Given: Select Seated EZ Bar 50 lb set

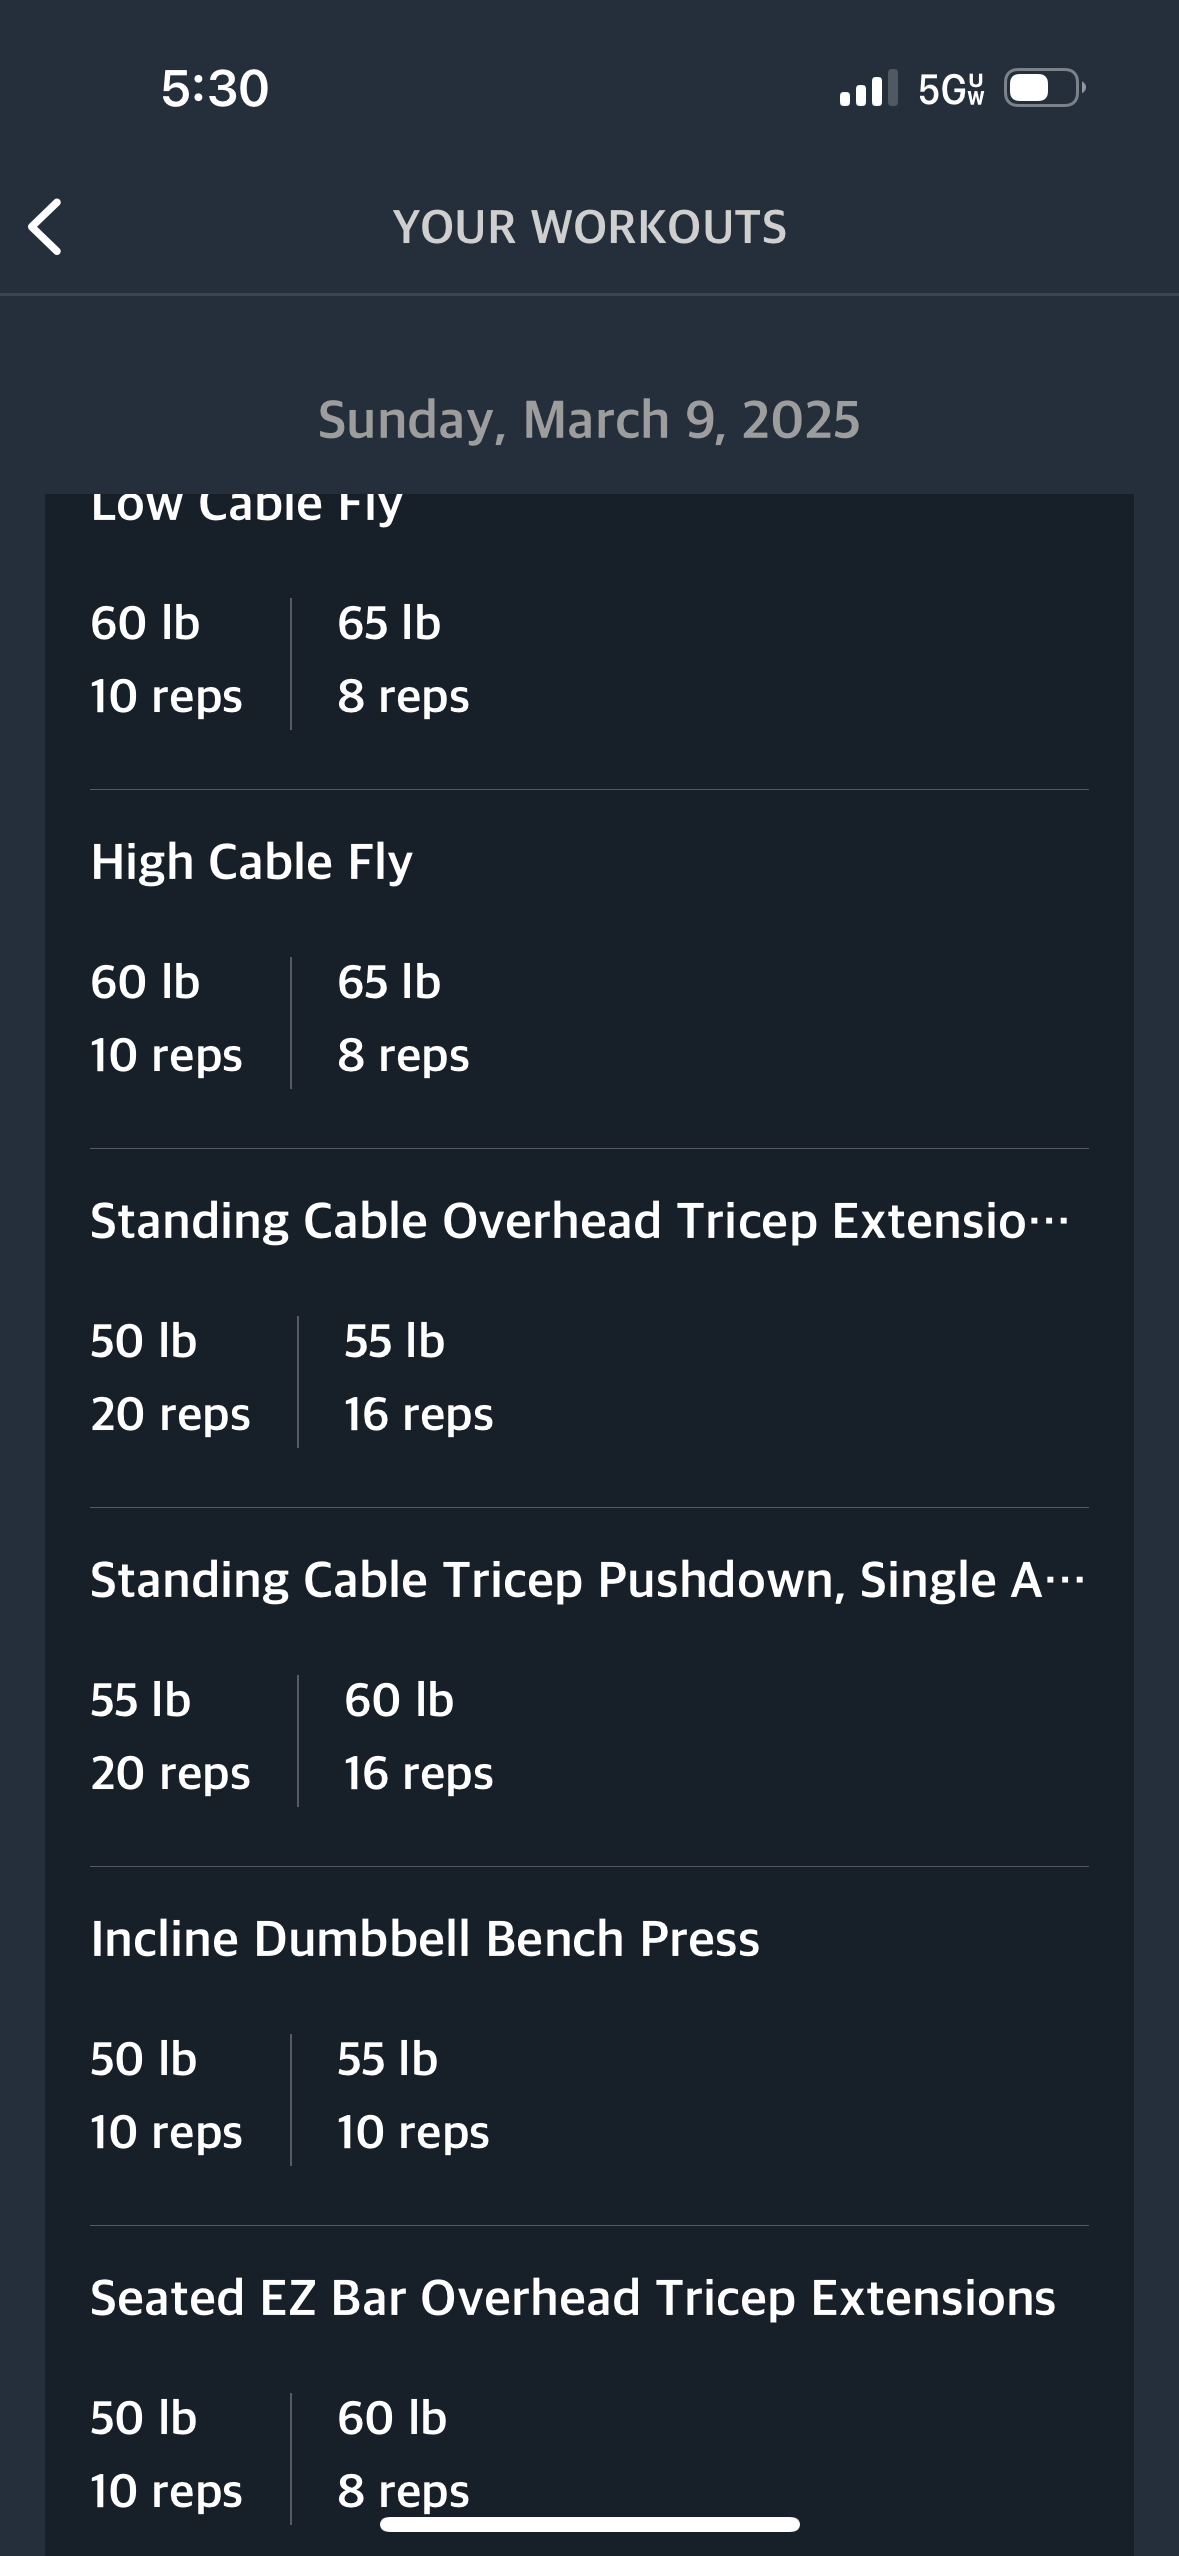Looking at the screenshot, I should coord(166,2455).
